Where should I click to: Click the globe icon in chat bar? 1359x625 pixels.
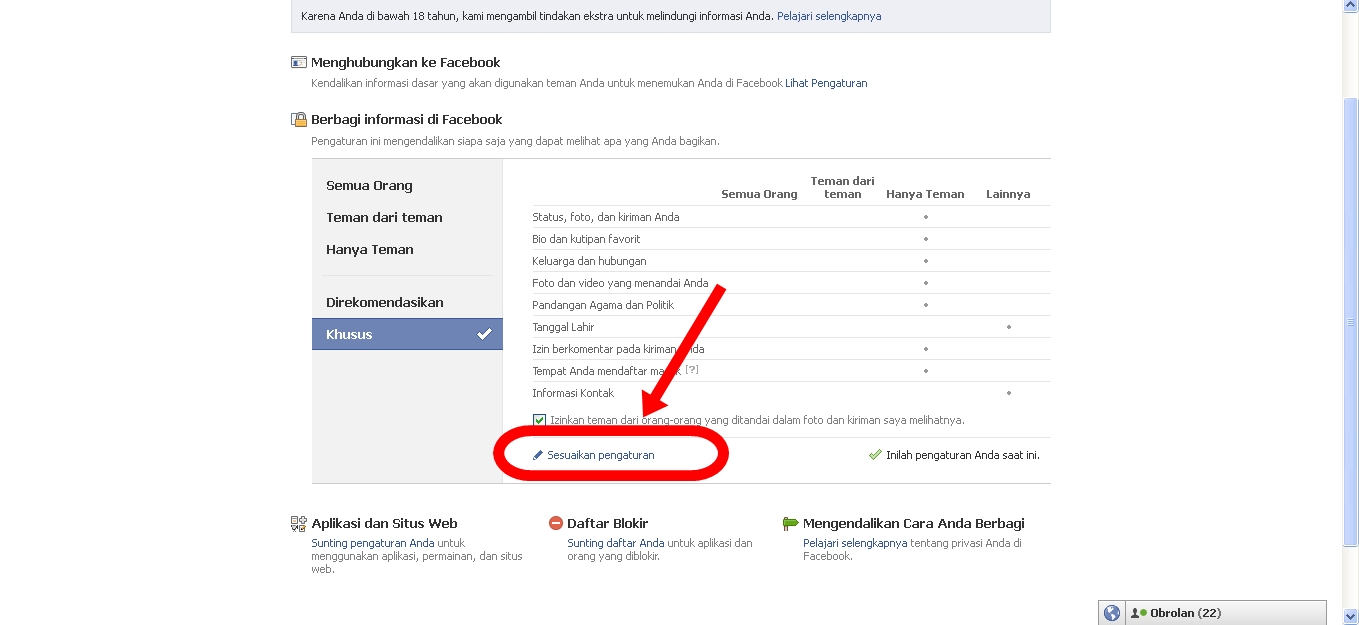tap(1112, 613)
